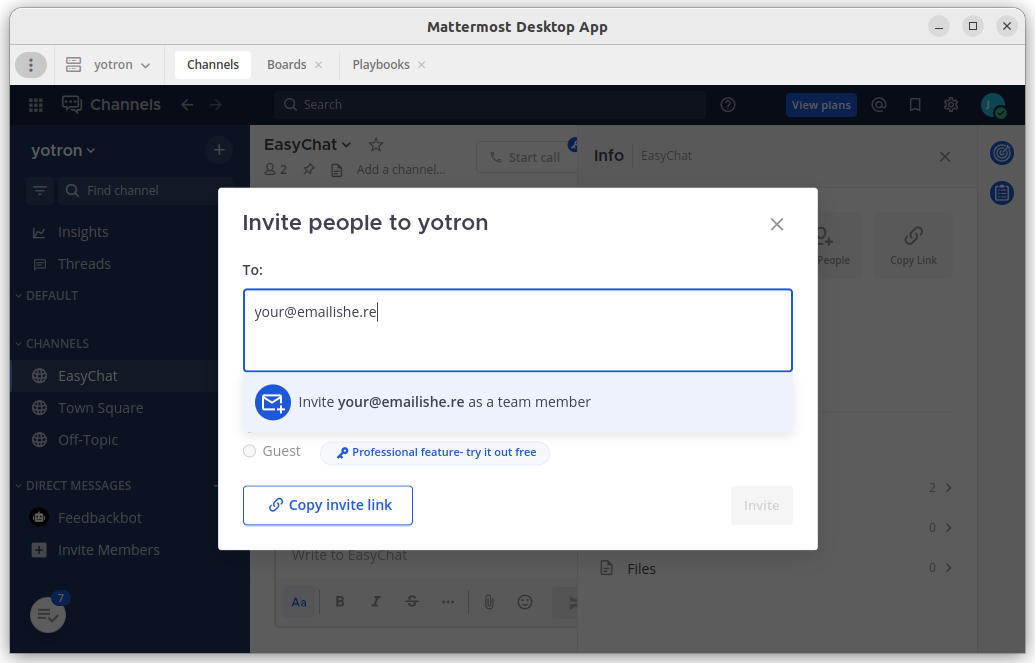This screenshot has height=663, width=1035.
Task: Click in the To email field
Action: coord(518,330)
